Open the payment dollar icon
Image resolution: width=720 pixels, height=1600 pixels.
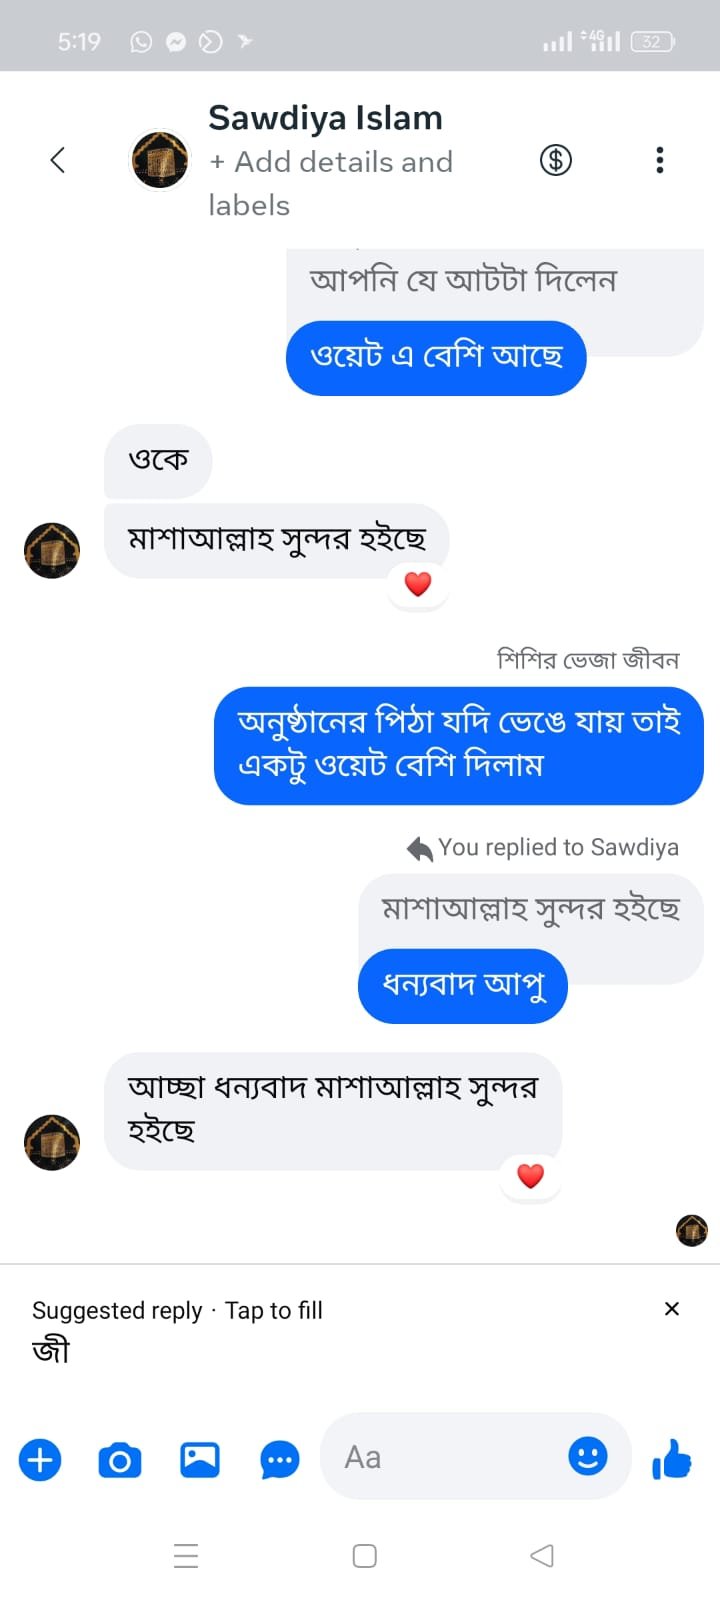[556, 160]
